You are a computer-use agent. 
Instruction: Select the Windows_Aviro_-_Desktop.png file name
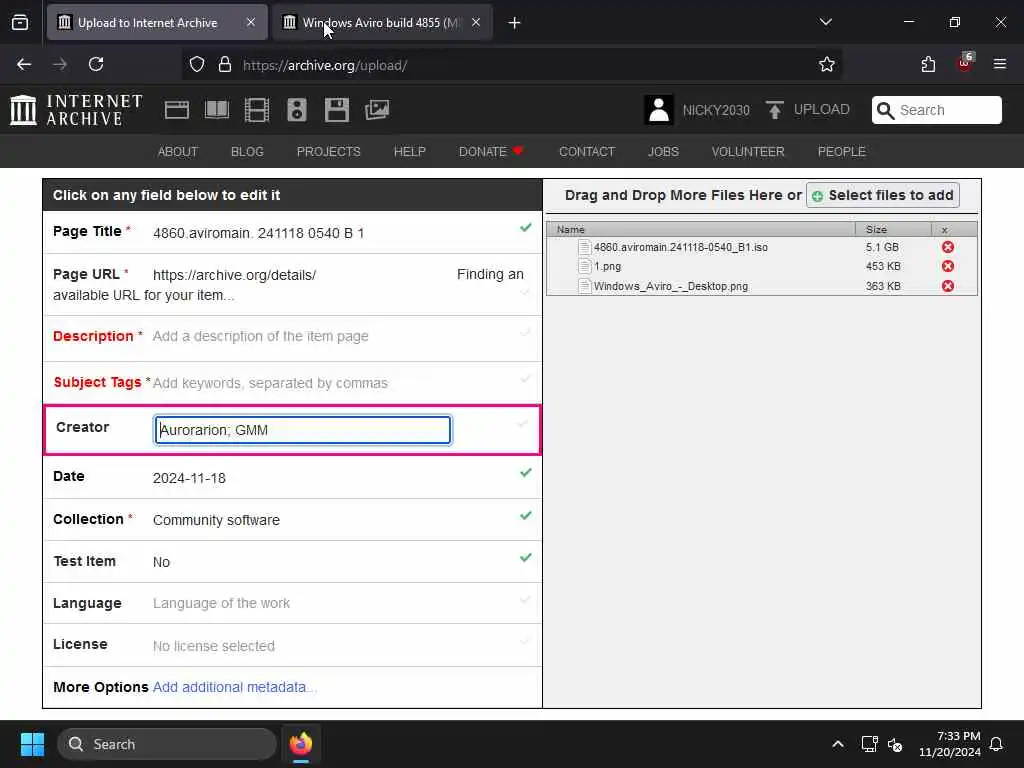671,286
